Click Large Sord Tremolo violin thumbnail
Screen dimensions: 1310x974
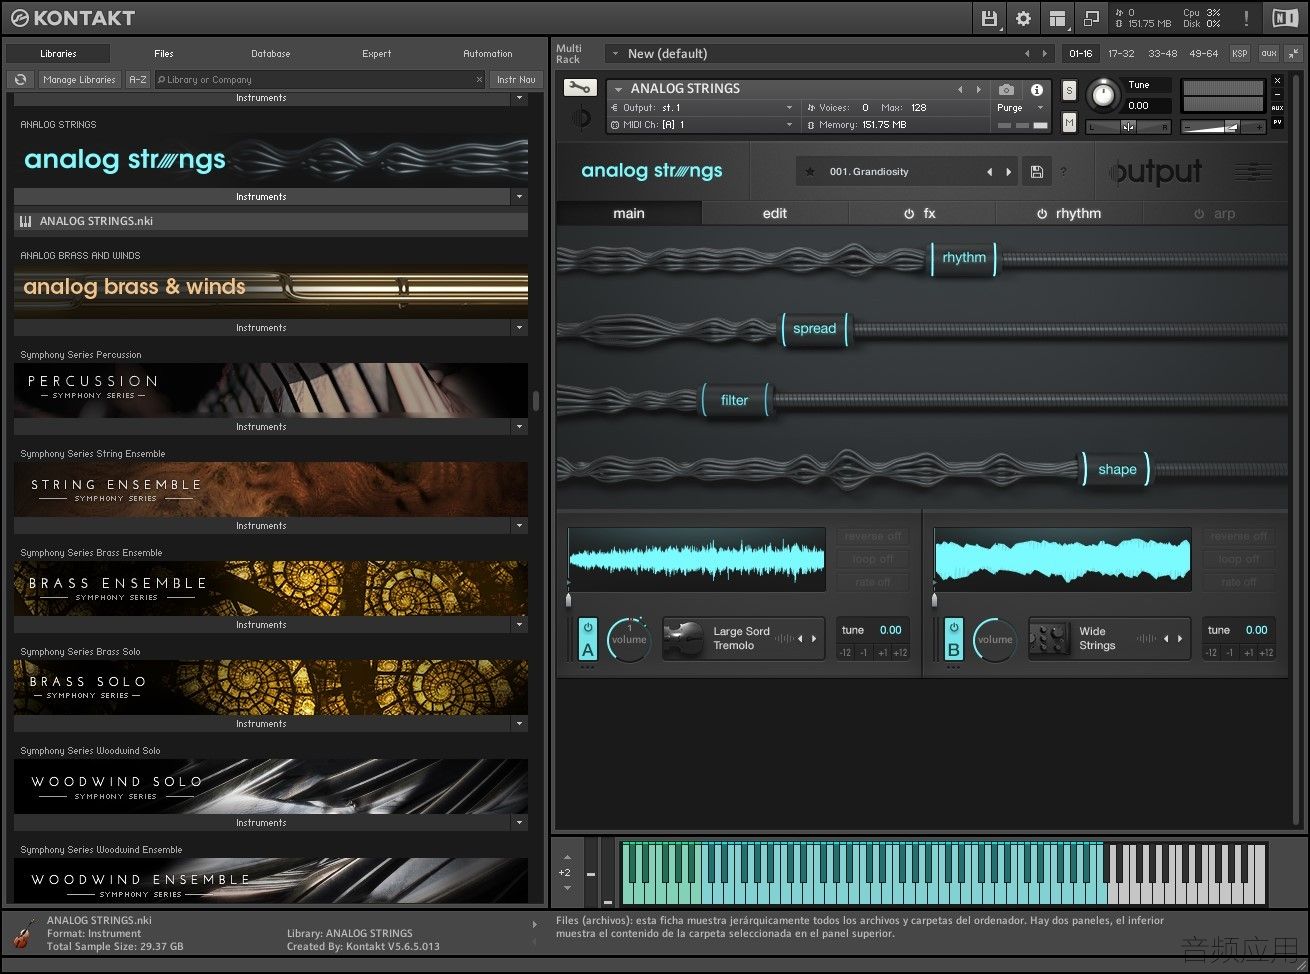[684, 638]
